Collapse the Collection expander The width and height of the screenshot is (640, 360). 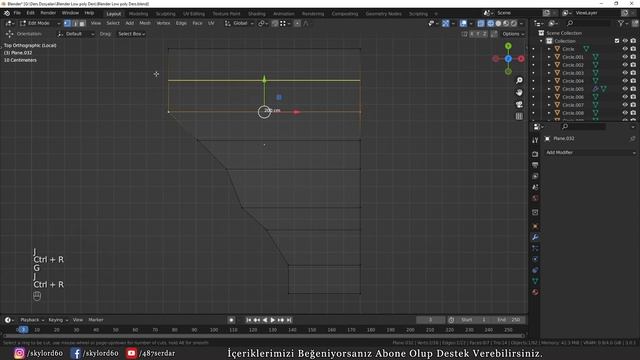(x=542, y=41)
